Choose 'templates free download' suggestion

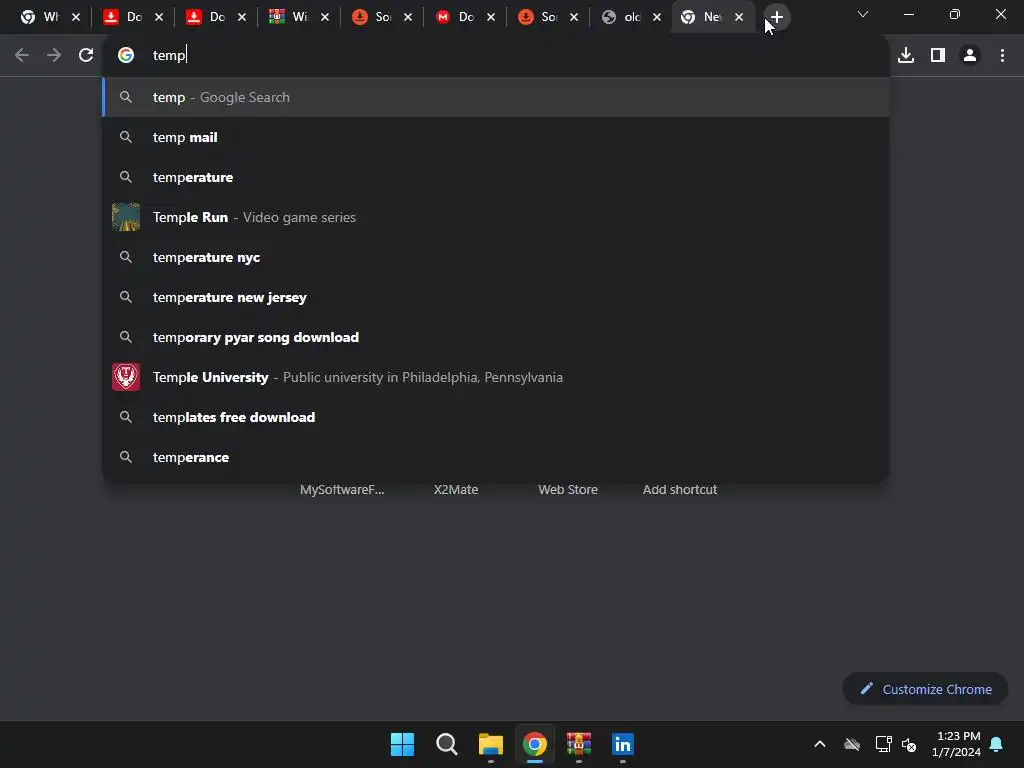click(x=496, y=417)
